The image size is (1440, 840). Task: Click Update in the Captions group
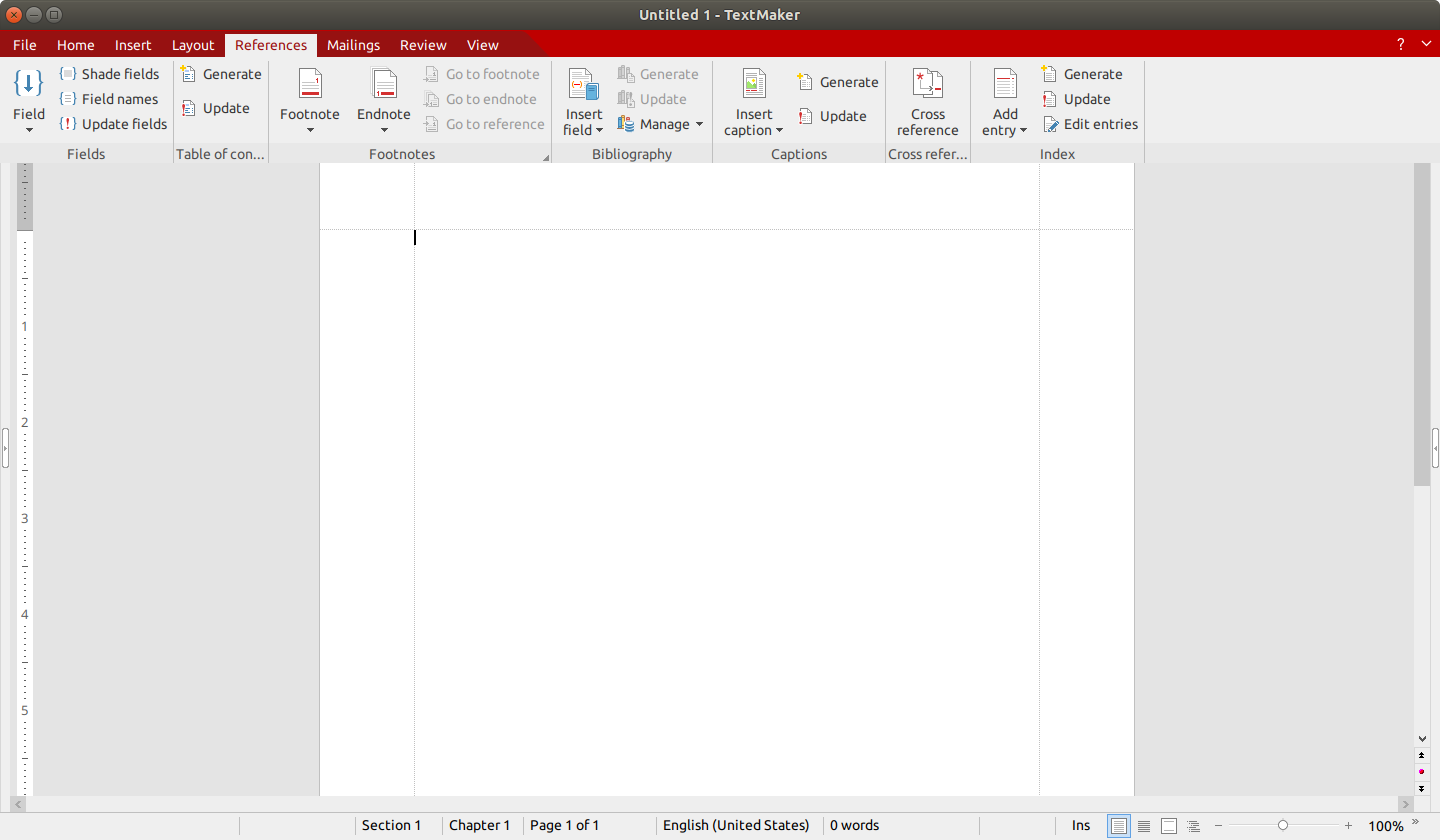pos(833,116)
